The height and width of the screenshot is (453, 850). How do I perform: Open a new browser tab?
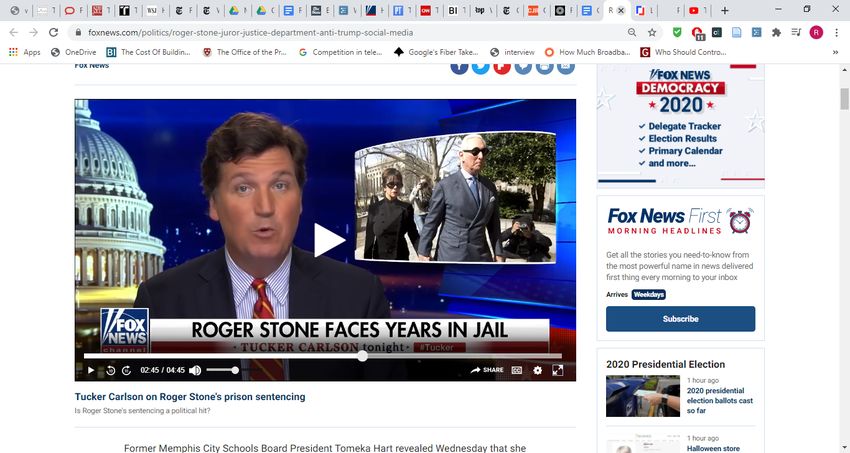(x=724, y=10)
